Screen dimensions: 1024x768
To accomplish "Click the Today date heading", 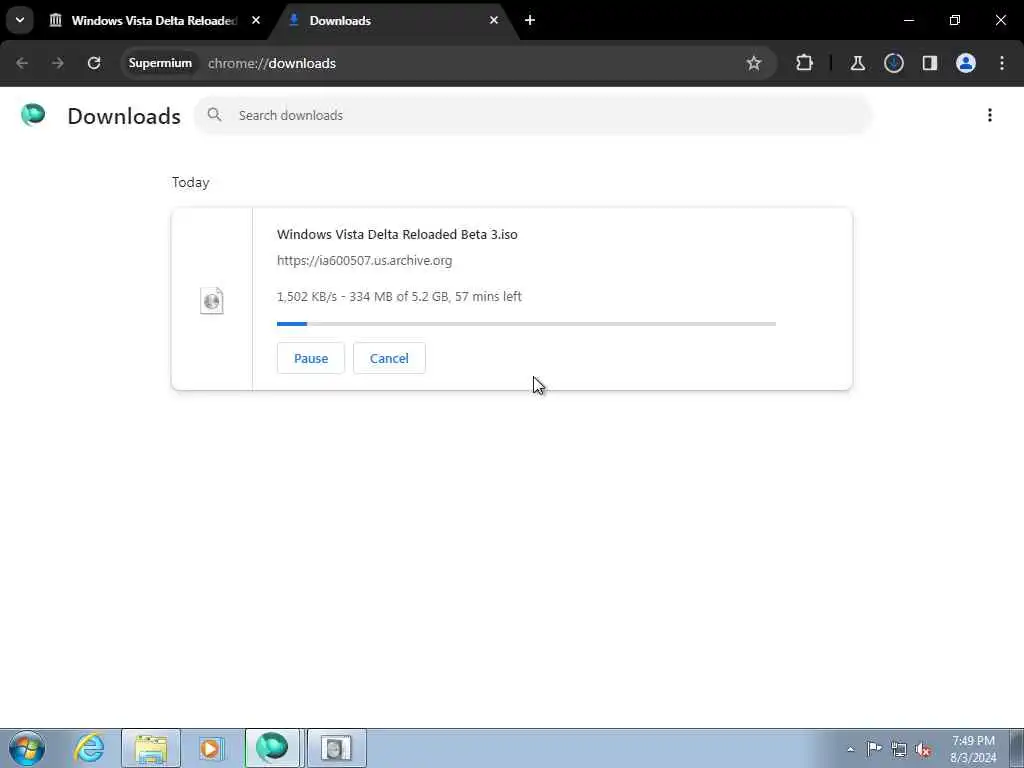I will point(191,182).
